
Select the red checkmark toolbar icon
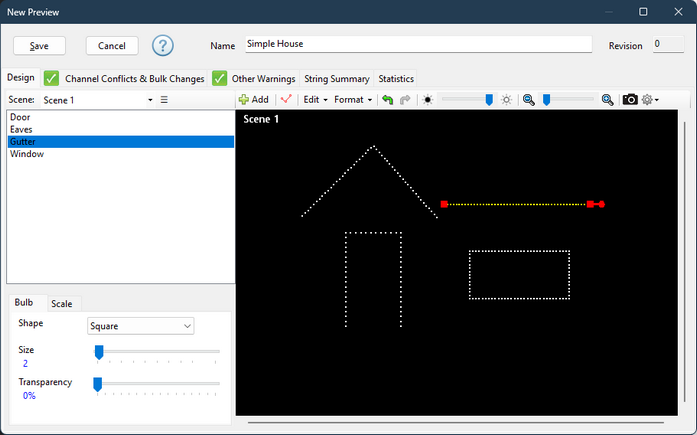tap(286, 99)
